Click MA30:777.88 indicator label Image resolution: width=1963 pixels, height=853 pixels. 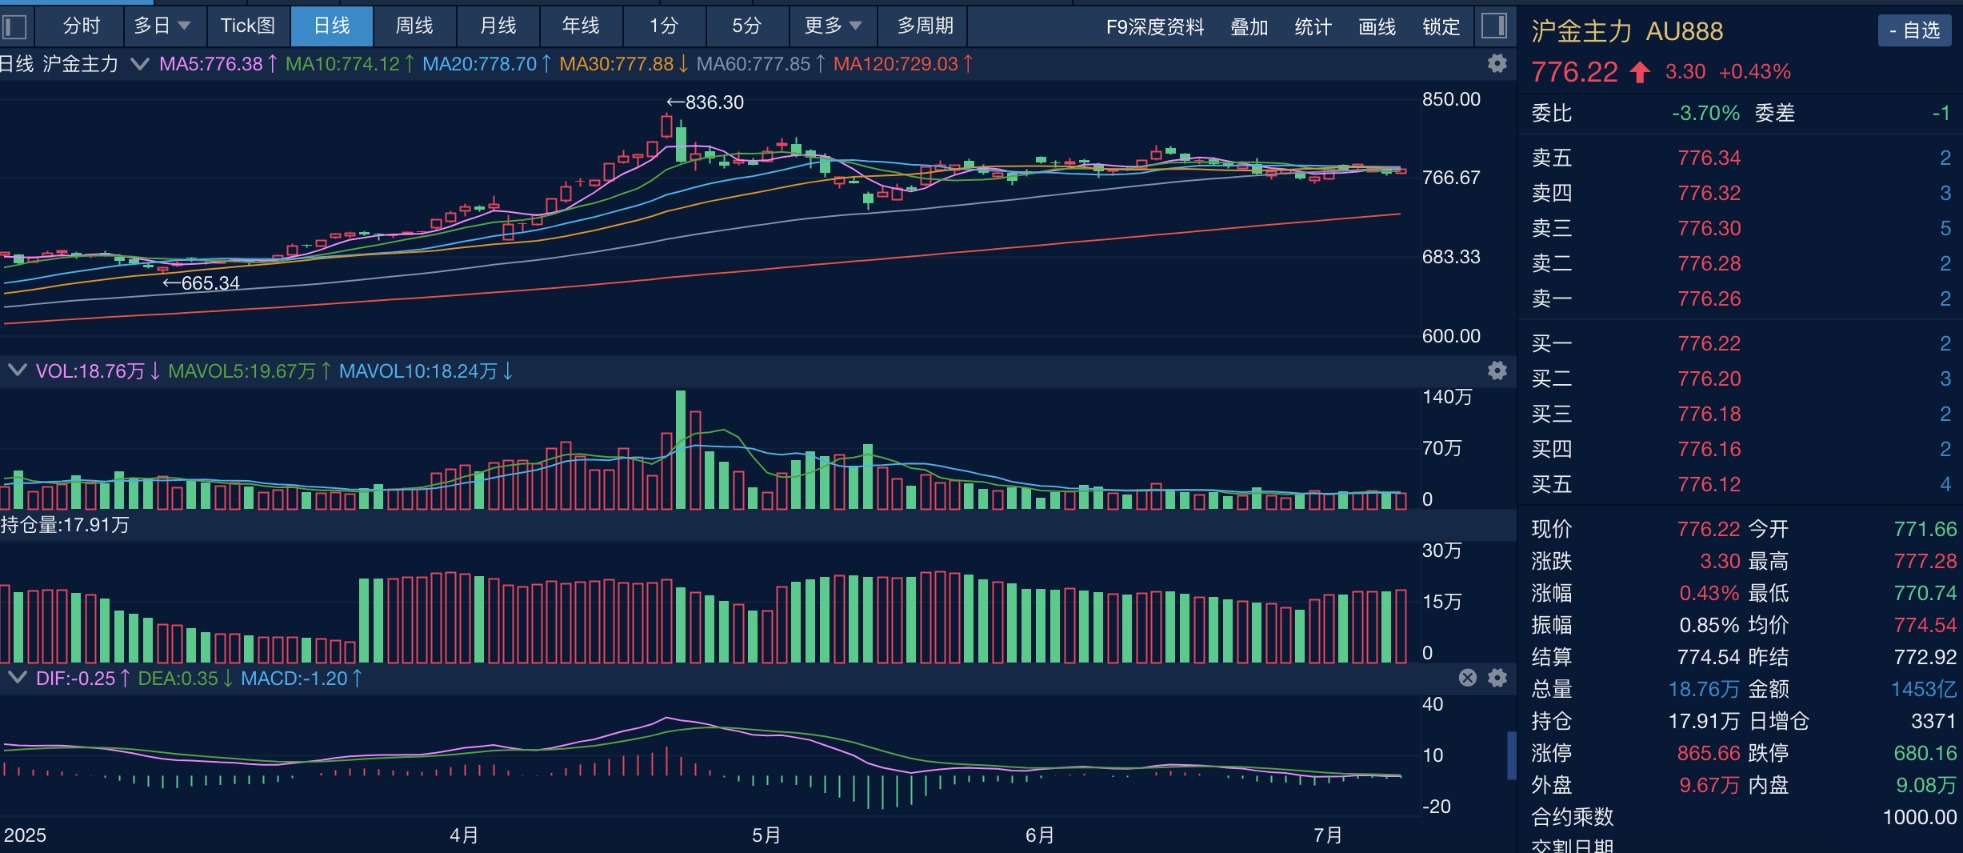(x=623, y=64)
